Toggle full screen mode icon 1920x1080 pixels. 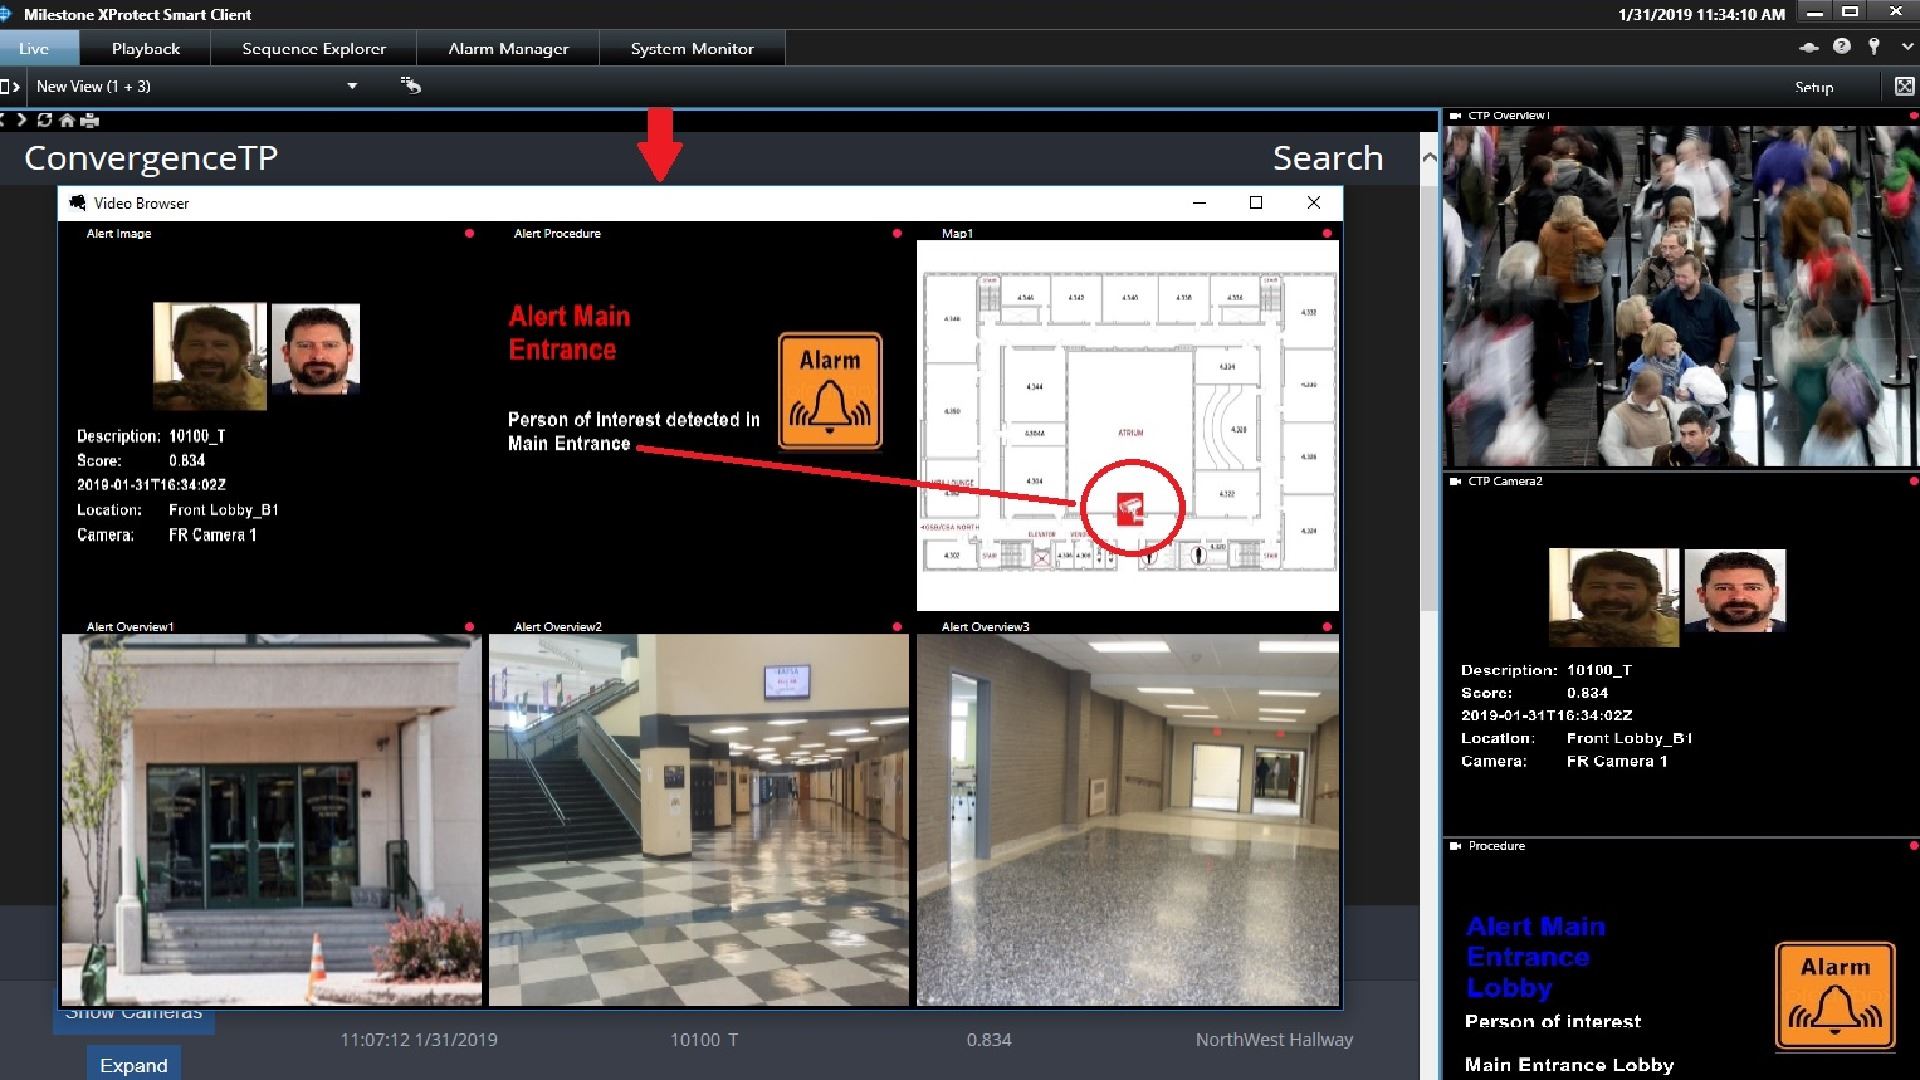pos(1904,86)
